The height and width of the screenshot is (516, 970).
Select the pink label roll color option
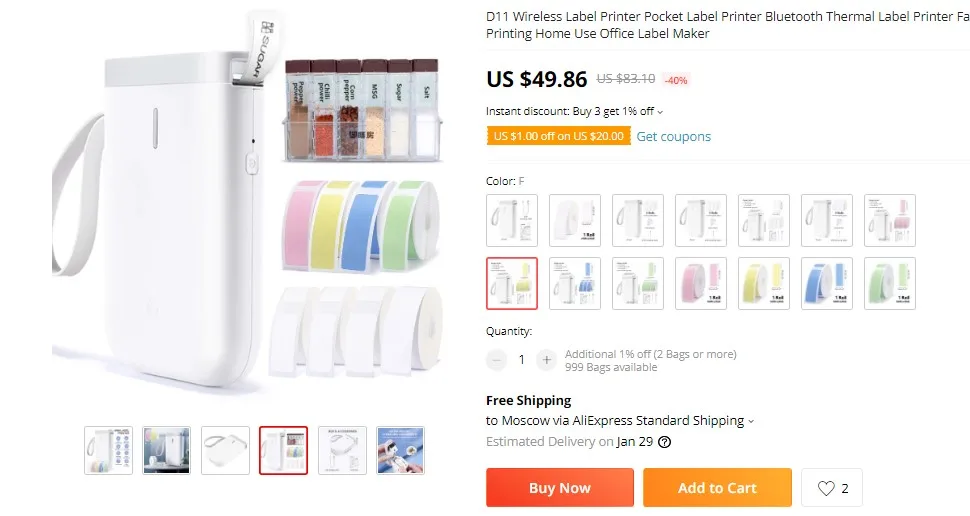click(701, 283)
